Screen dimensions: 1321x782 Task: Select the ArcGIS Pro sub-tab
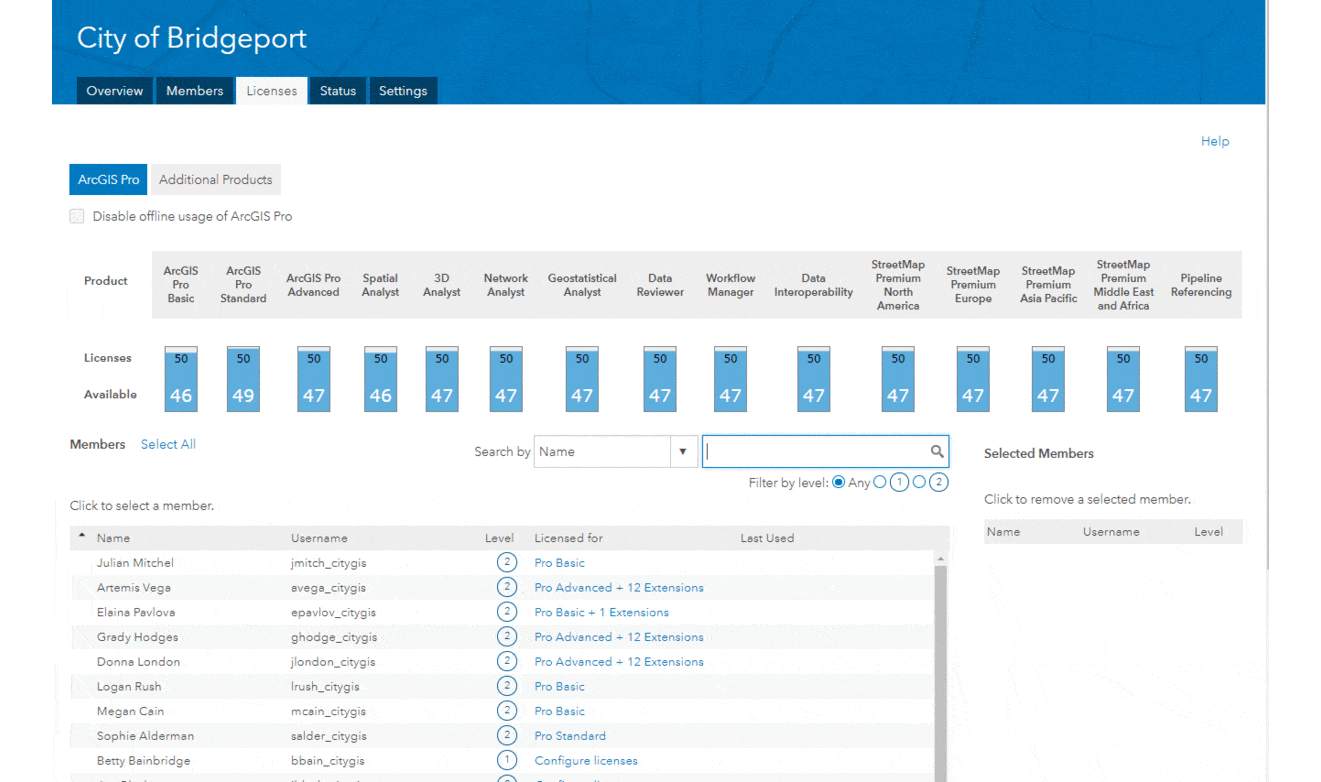109,180
